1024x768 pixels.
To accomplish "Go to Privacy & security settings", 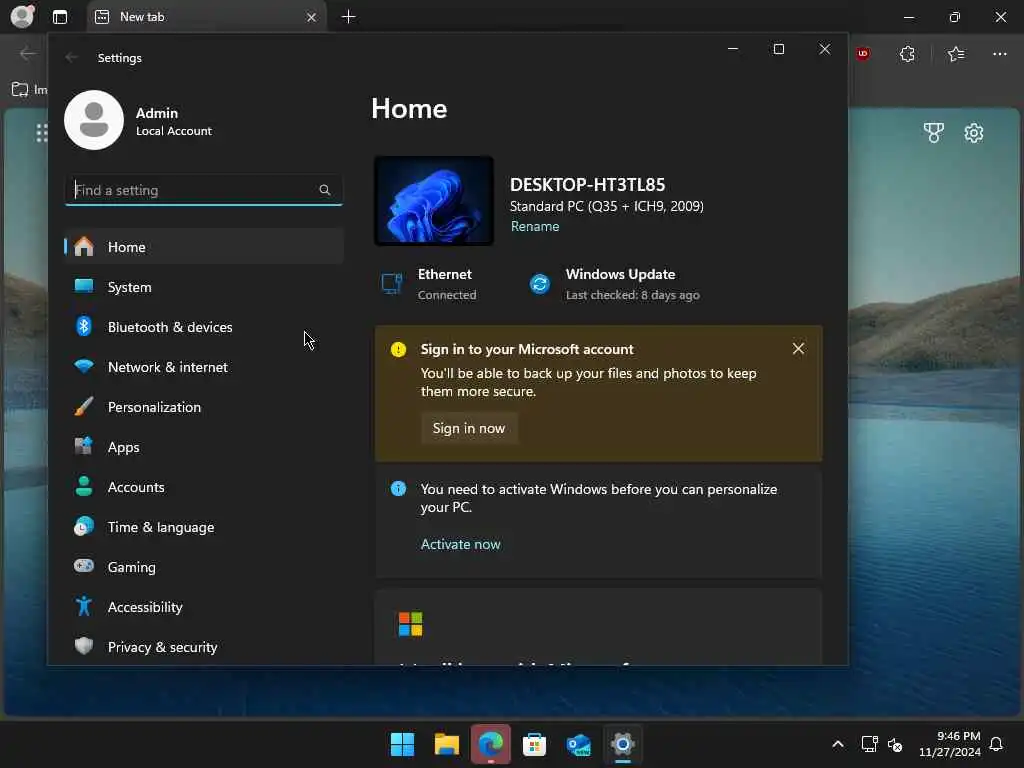I will tap(204, 647).
